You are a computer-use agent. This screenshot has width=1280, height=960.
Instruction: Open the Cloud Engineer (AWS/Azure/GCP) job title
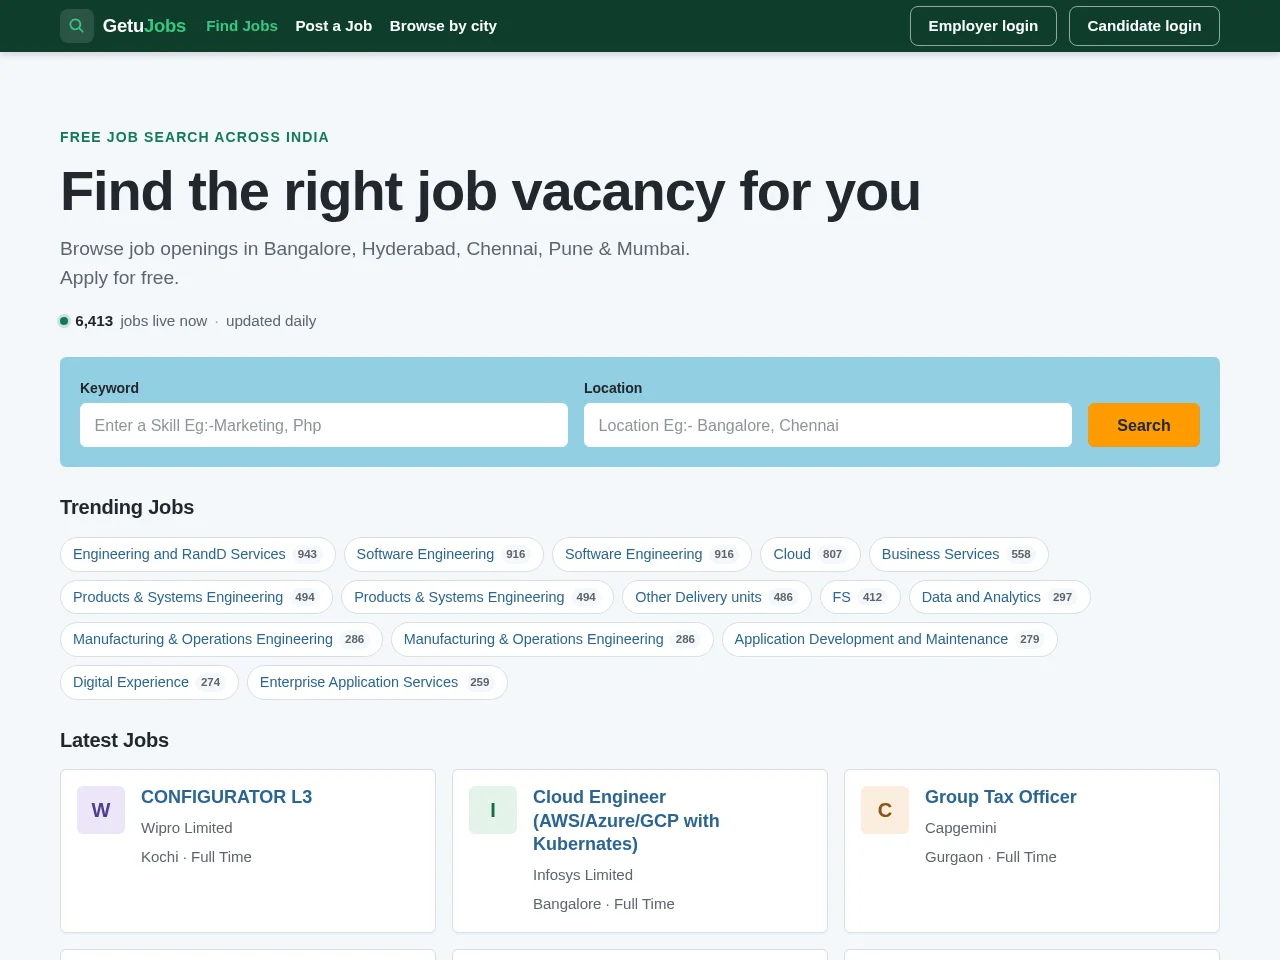tap(626, 820)
